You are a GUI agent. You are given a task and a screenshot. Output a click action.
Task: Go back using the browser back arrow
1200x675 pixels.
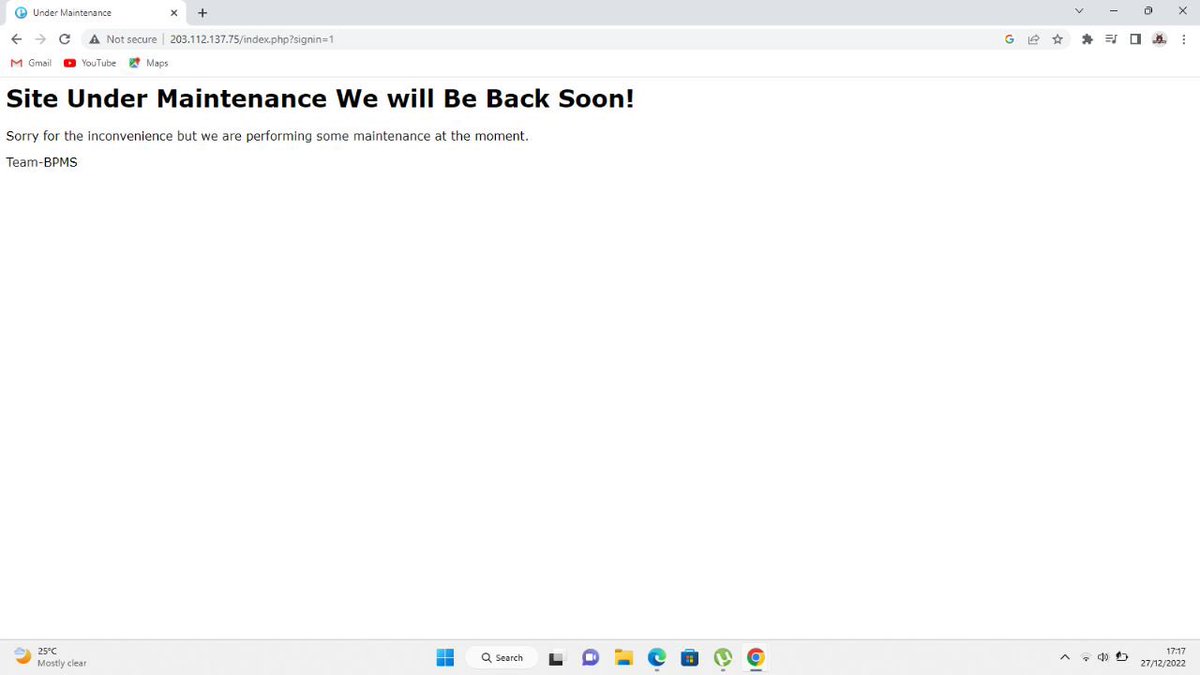coord(16,39)
